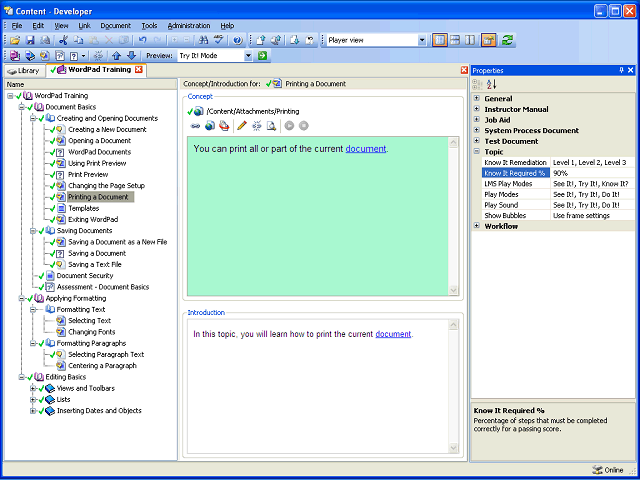Toggle the horizontal split layout button

[455, 40]
